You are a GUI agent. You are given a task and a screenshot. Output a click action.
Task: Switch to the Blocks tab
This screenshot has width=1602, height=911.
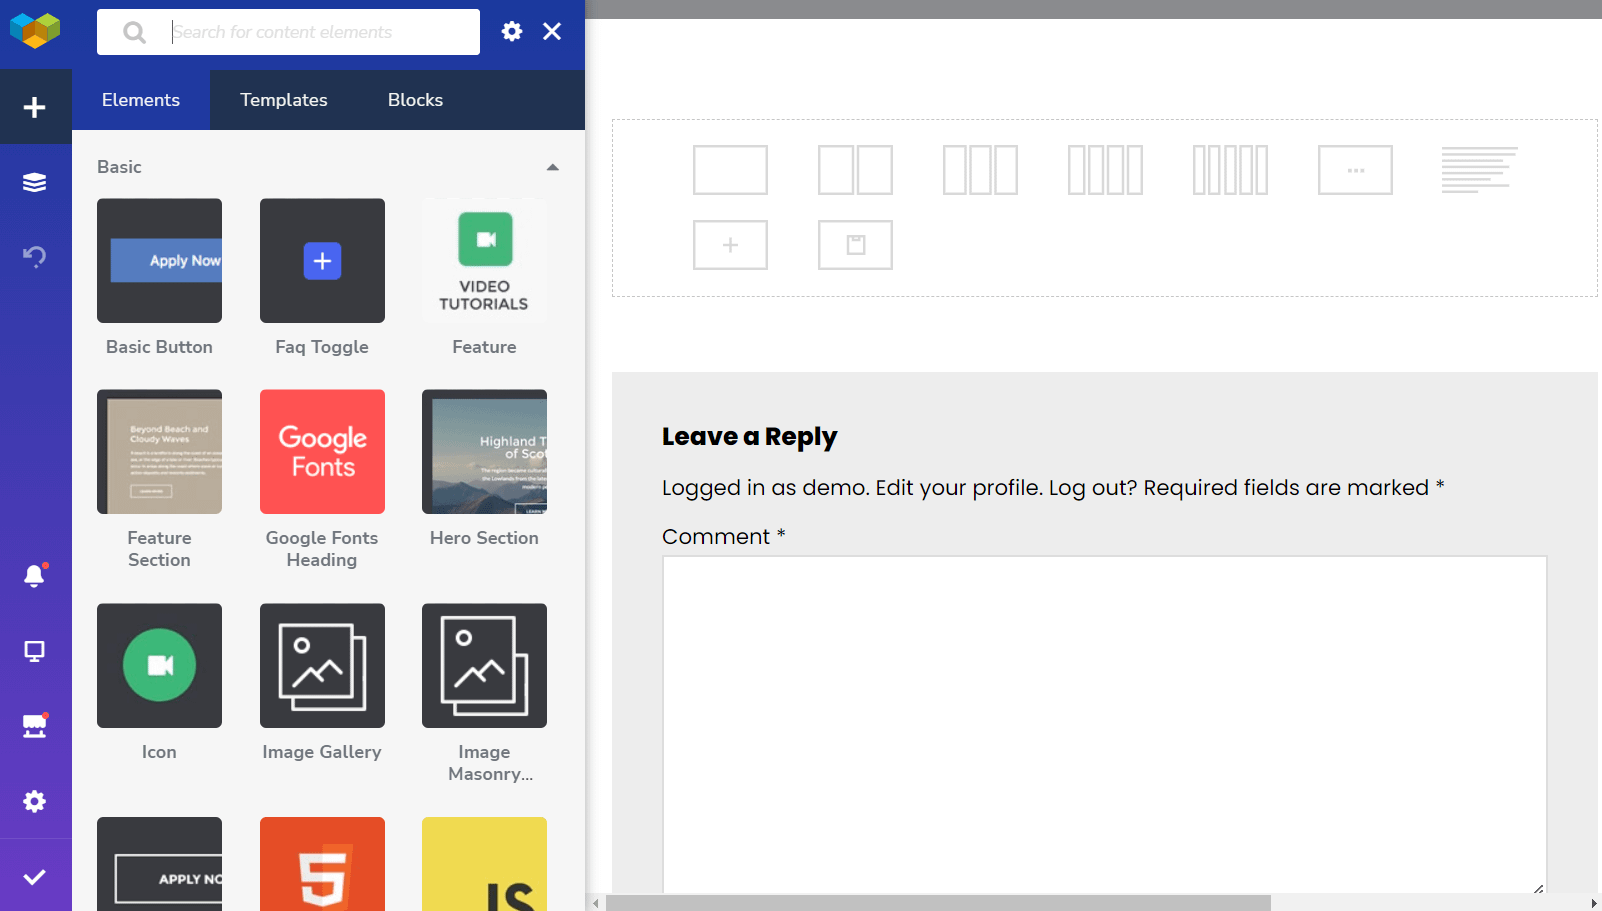416,100
